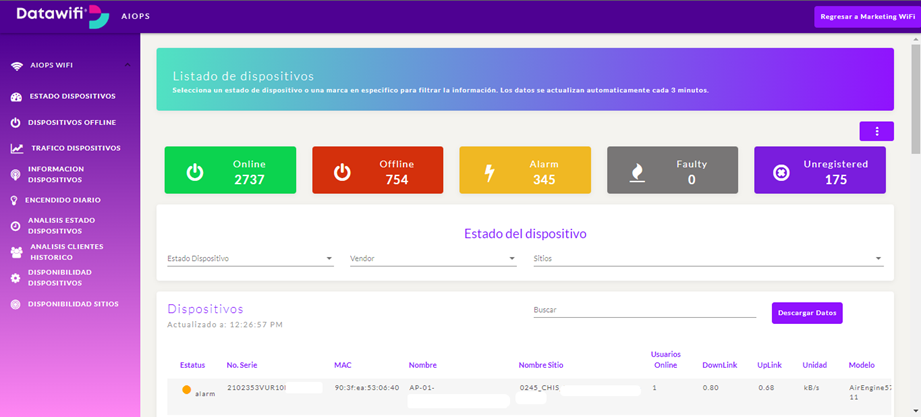Click the gear icon for Disponibilidad Dispositivos
The height and width of the screenshot is (417, 921).
(16, 278)
